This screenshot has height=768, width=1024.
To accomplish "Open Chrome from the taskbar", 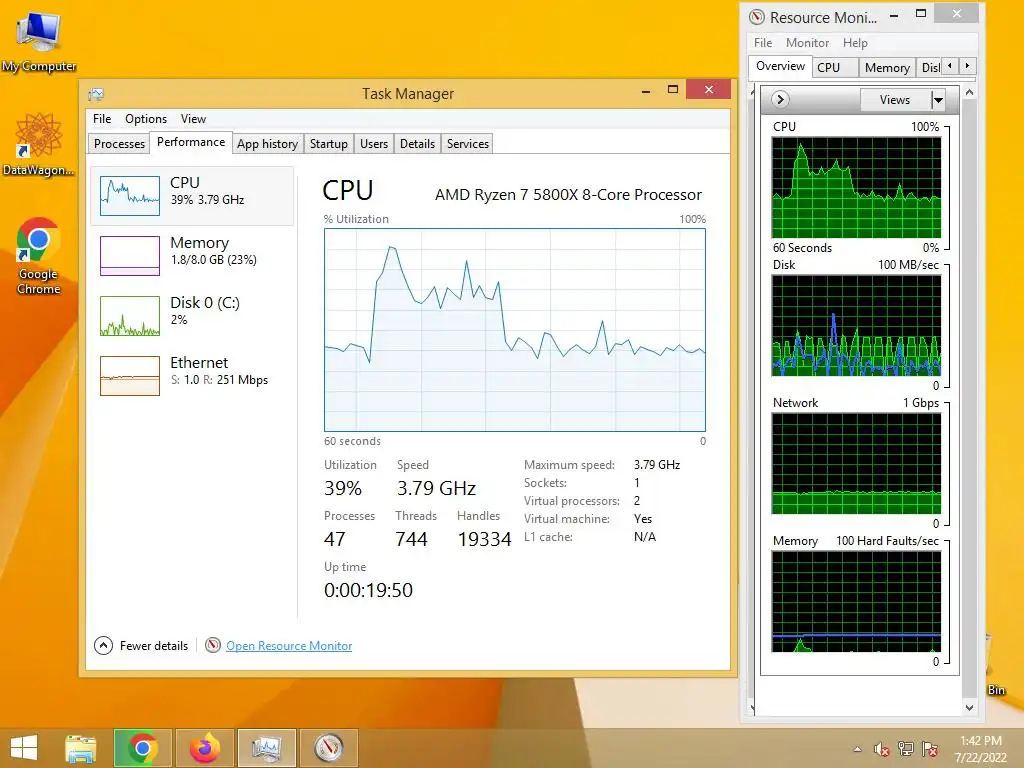I will point(142,748).
